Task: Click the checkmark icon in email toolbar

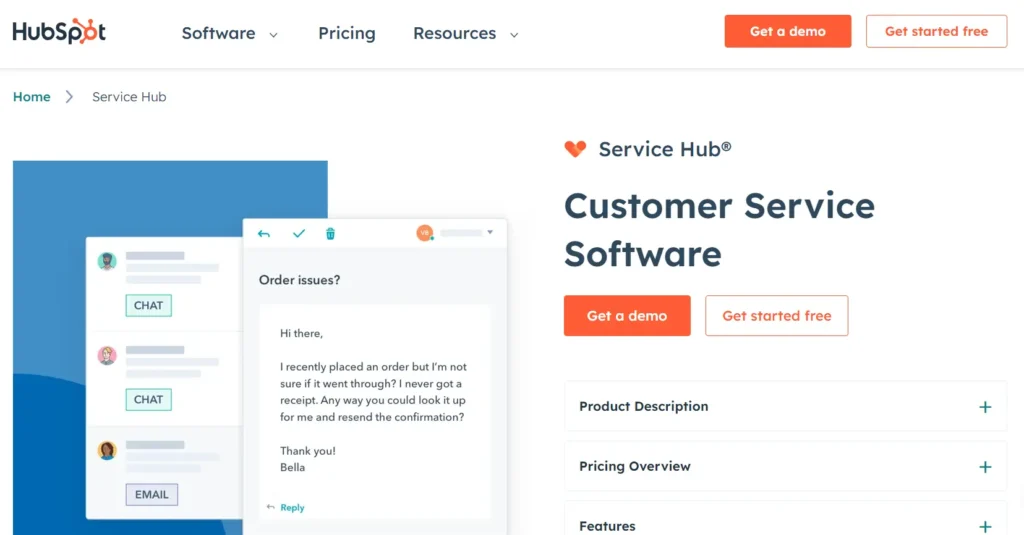Action: [298, 234]
